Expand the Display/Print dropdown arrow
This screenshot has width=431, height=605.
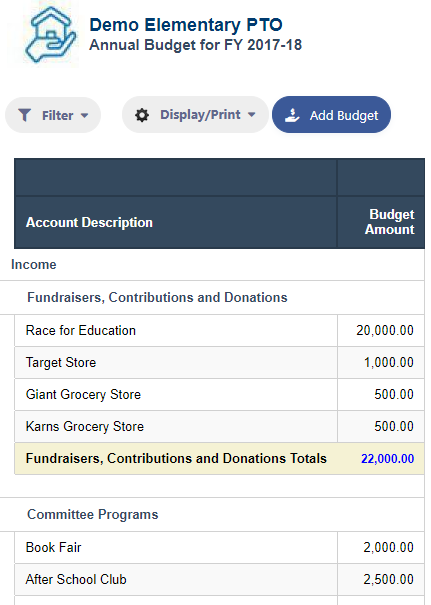pyautogui.click(x=252, y=115)
